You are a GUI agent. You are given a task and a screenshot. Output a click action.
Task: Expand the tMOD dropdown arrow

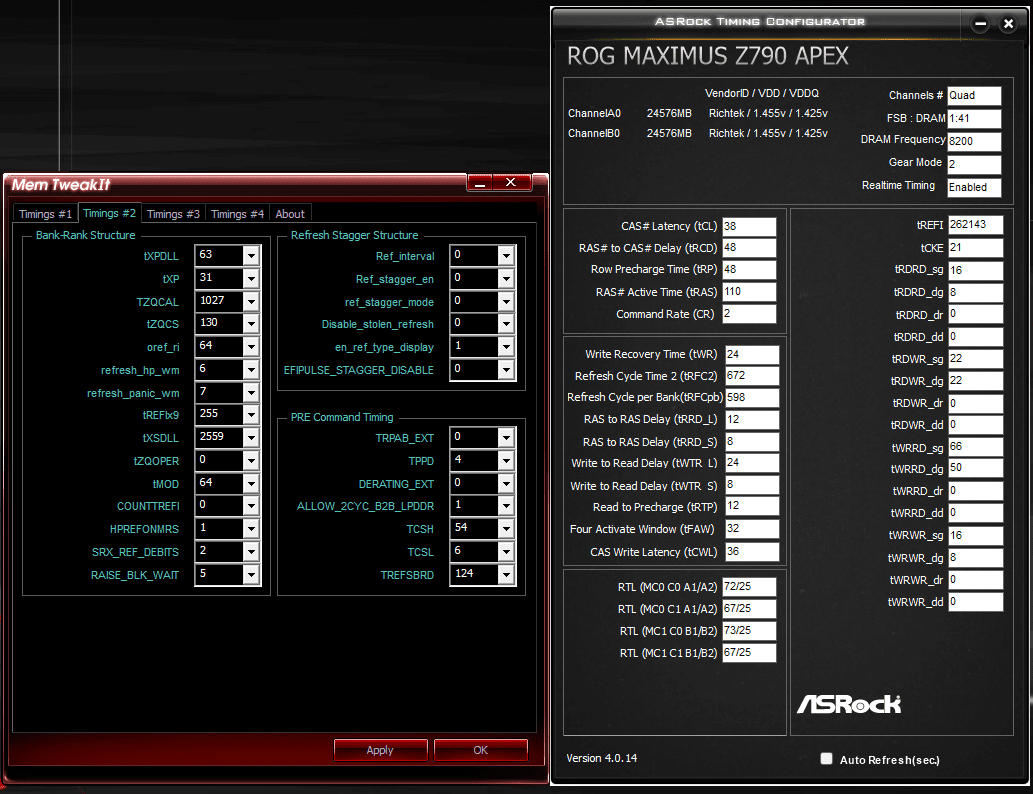[x=251, y=484]
